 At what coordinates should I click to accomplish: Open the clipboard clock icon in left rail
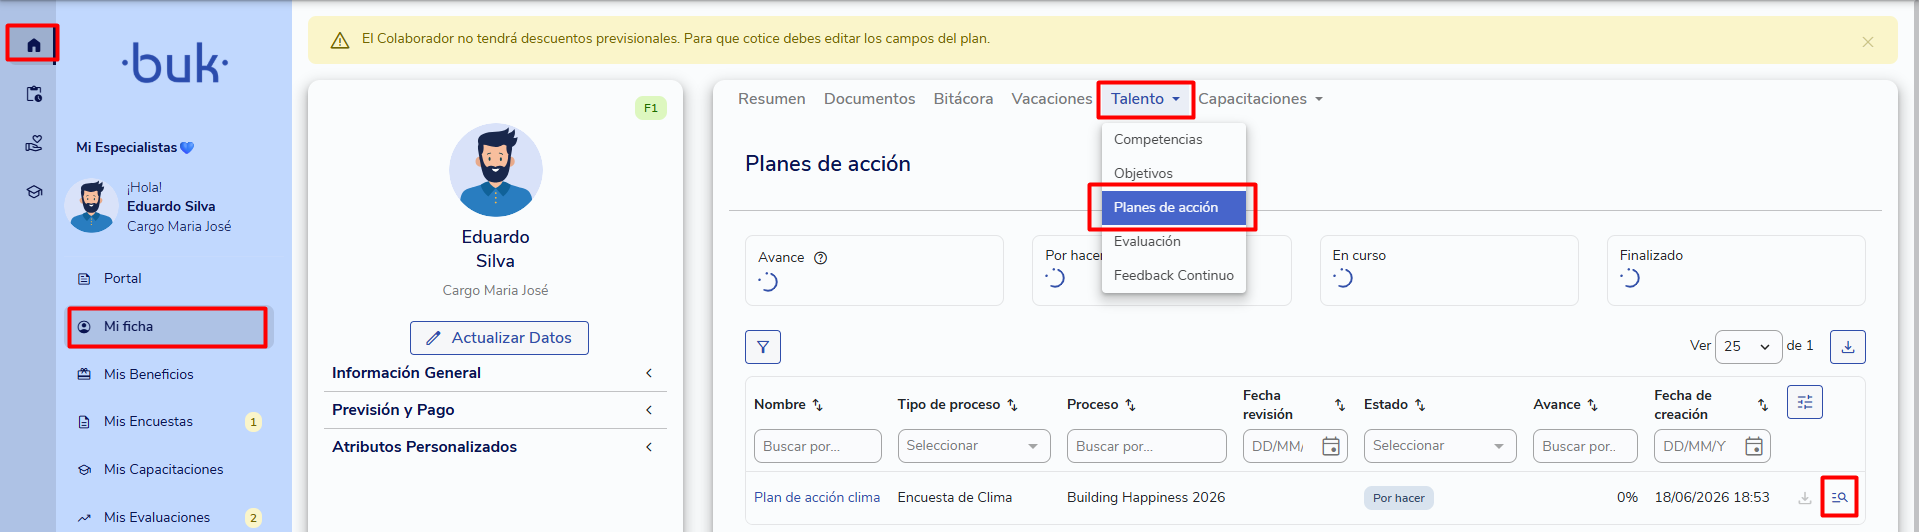pos(33,94)
